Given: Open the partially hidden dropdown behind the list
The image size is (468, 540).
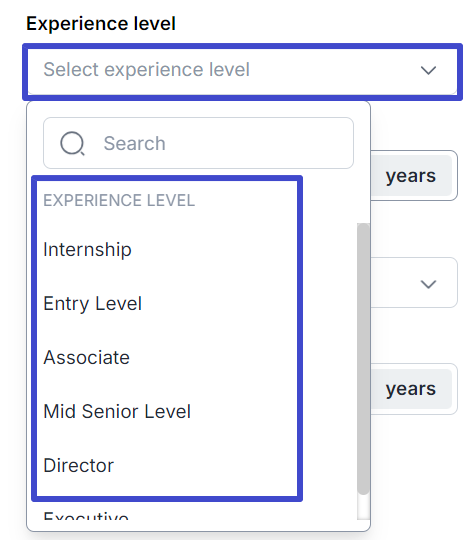Looking at the screenshot, I should point(414,282).
